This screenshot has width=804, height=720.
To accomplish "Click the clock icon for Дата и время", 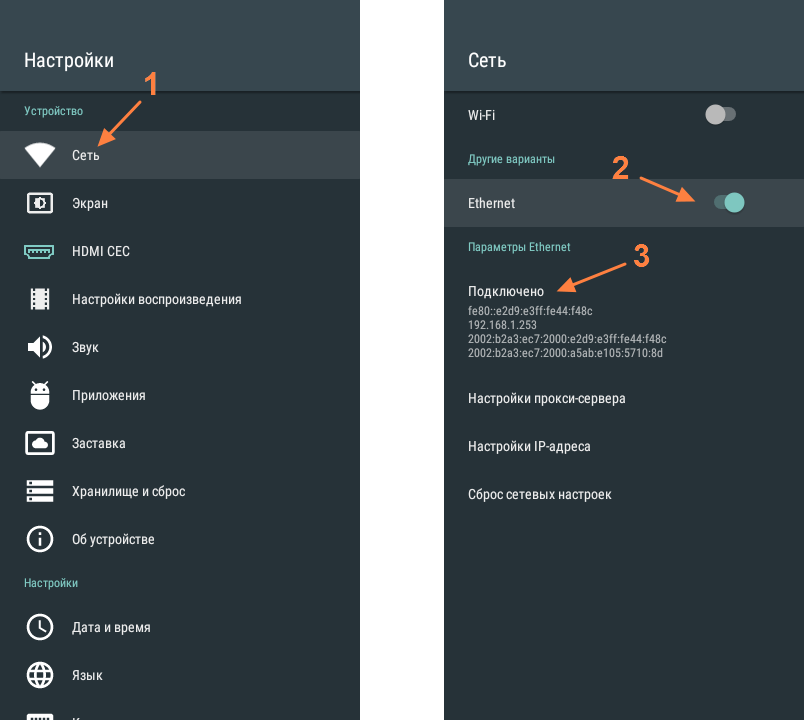I will (x=40, y=627).
